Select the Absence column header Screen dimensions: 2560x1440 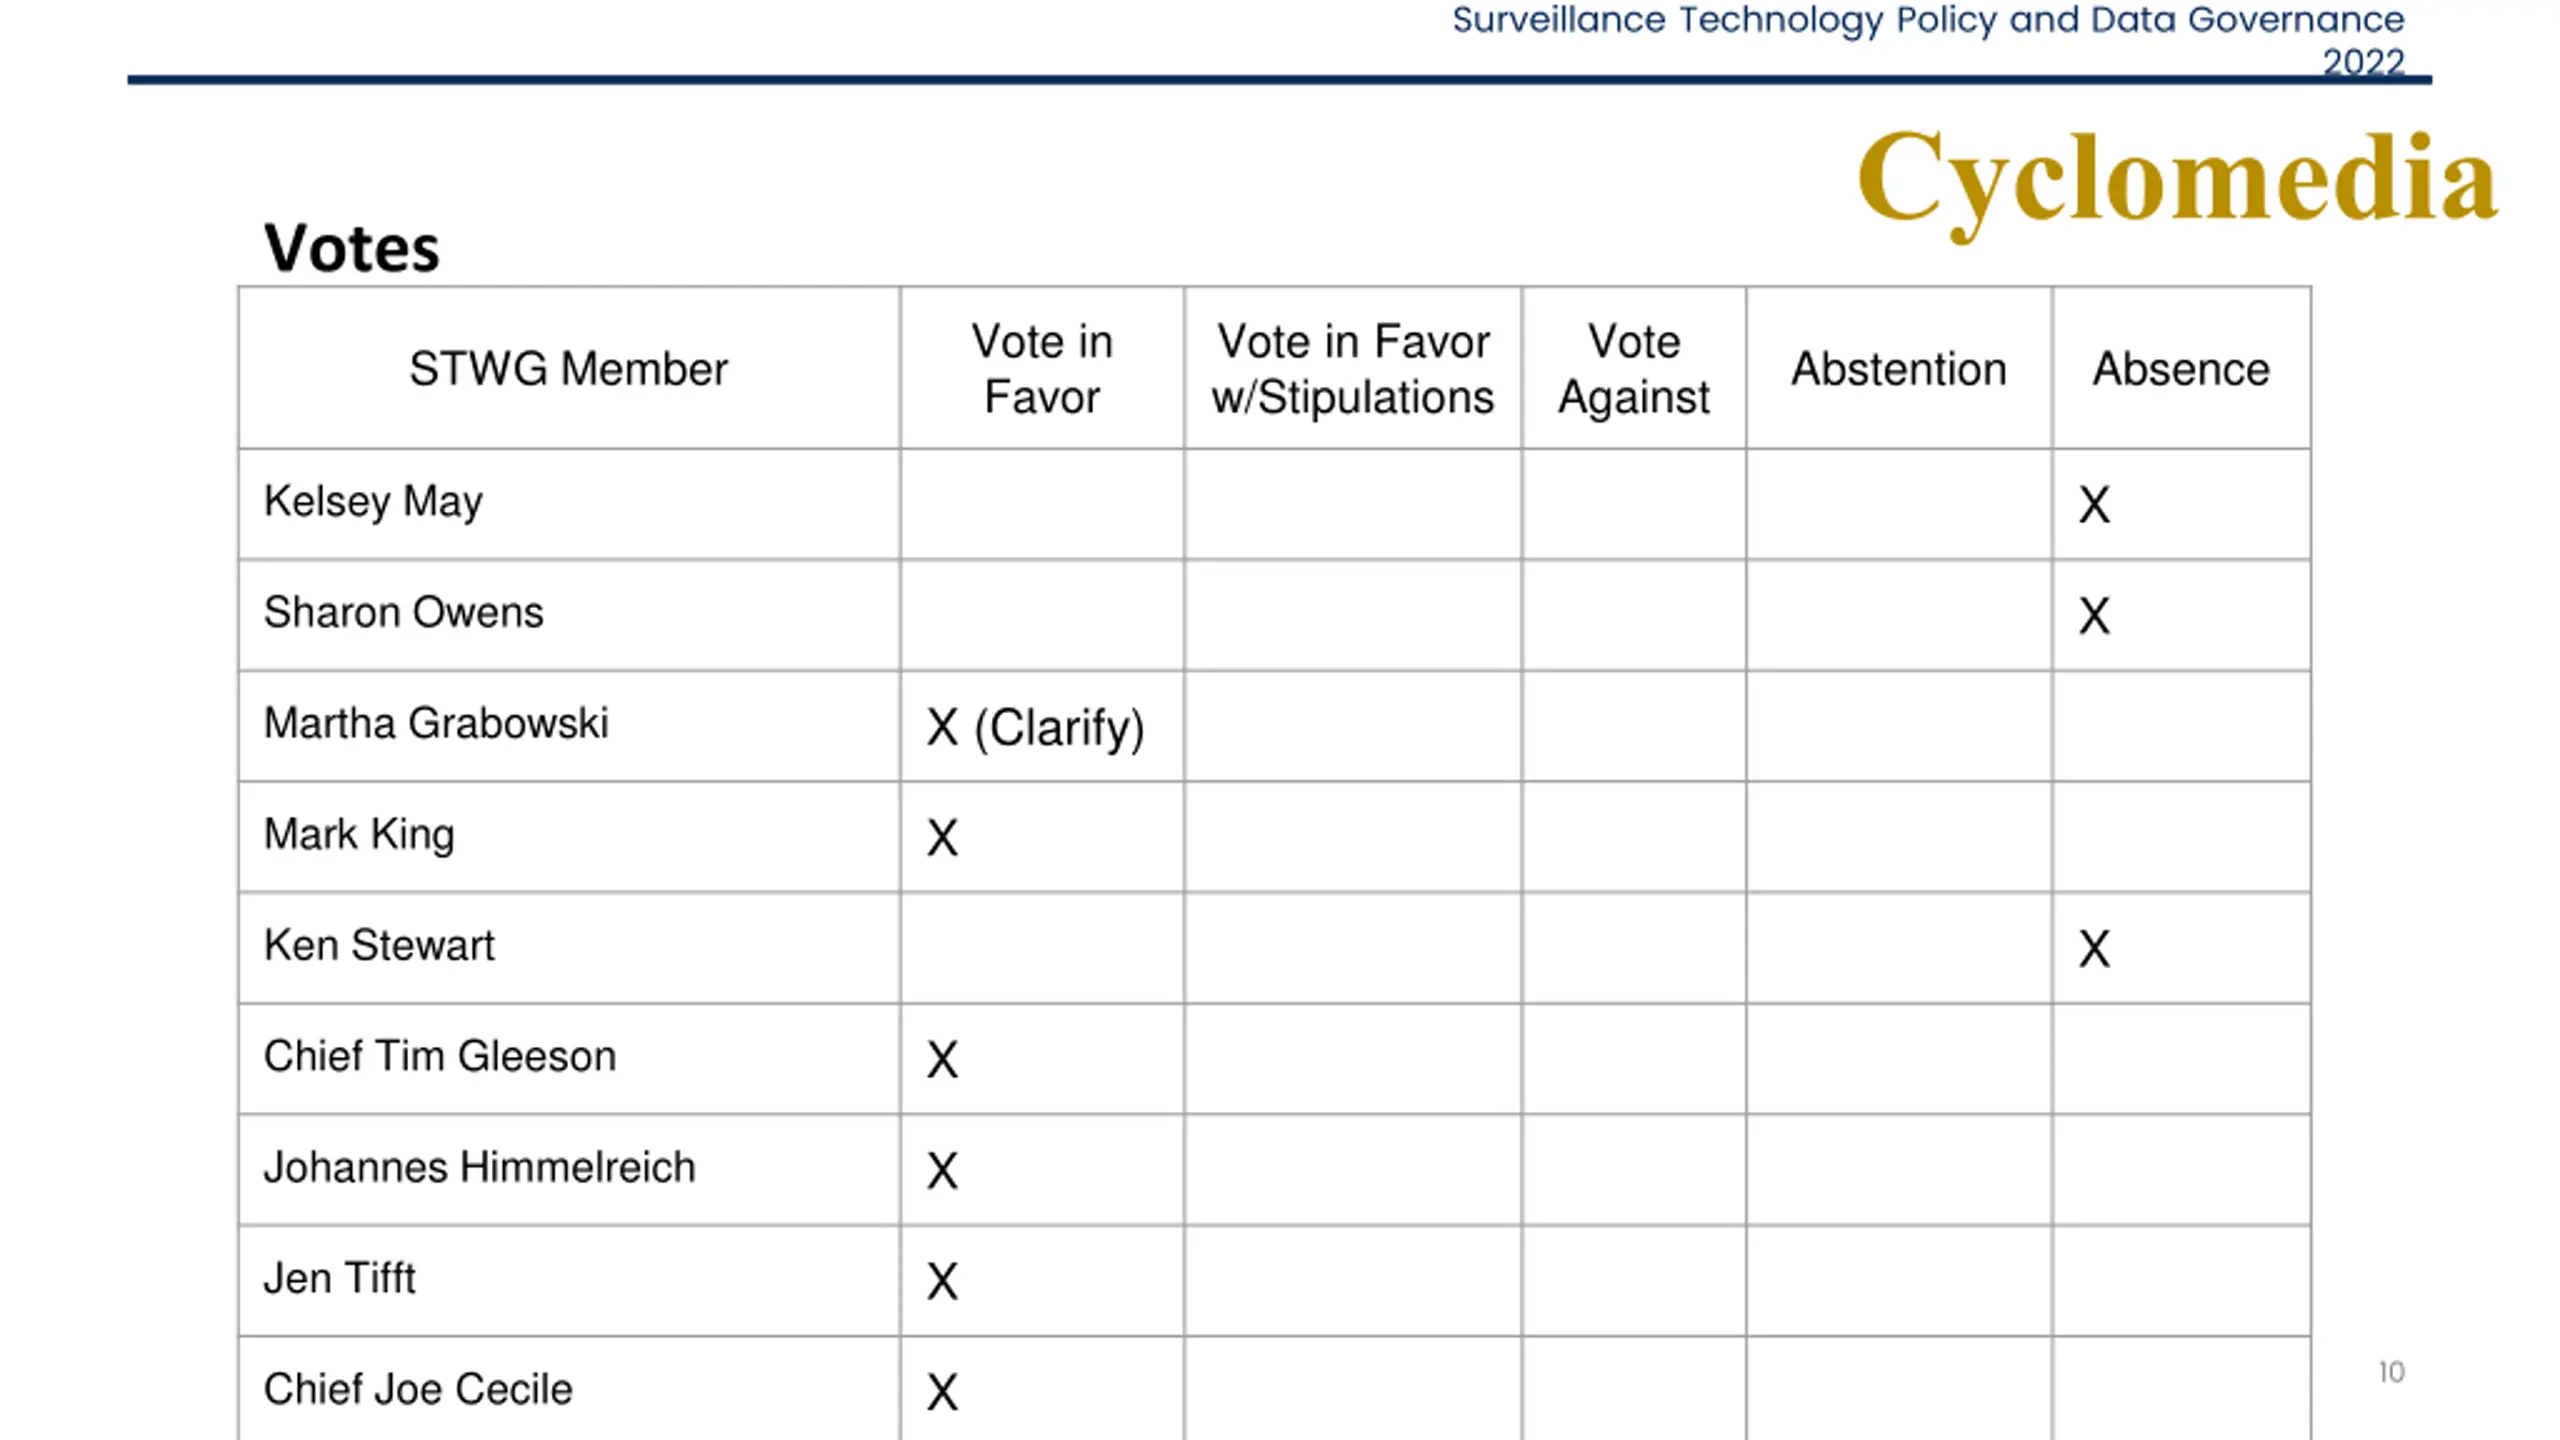(2181, 369)
